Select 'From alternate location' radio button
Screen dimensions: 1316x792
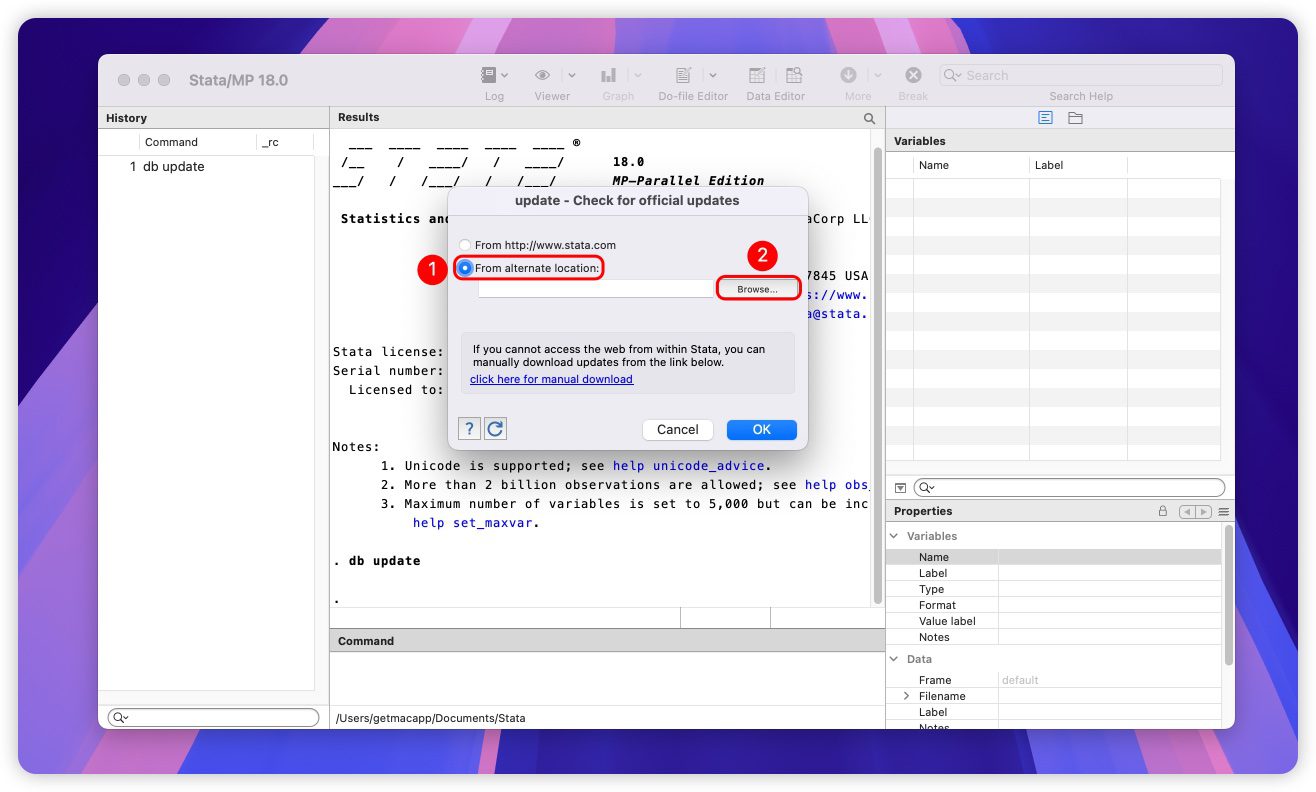(465, 268)
